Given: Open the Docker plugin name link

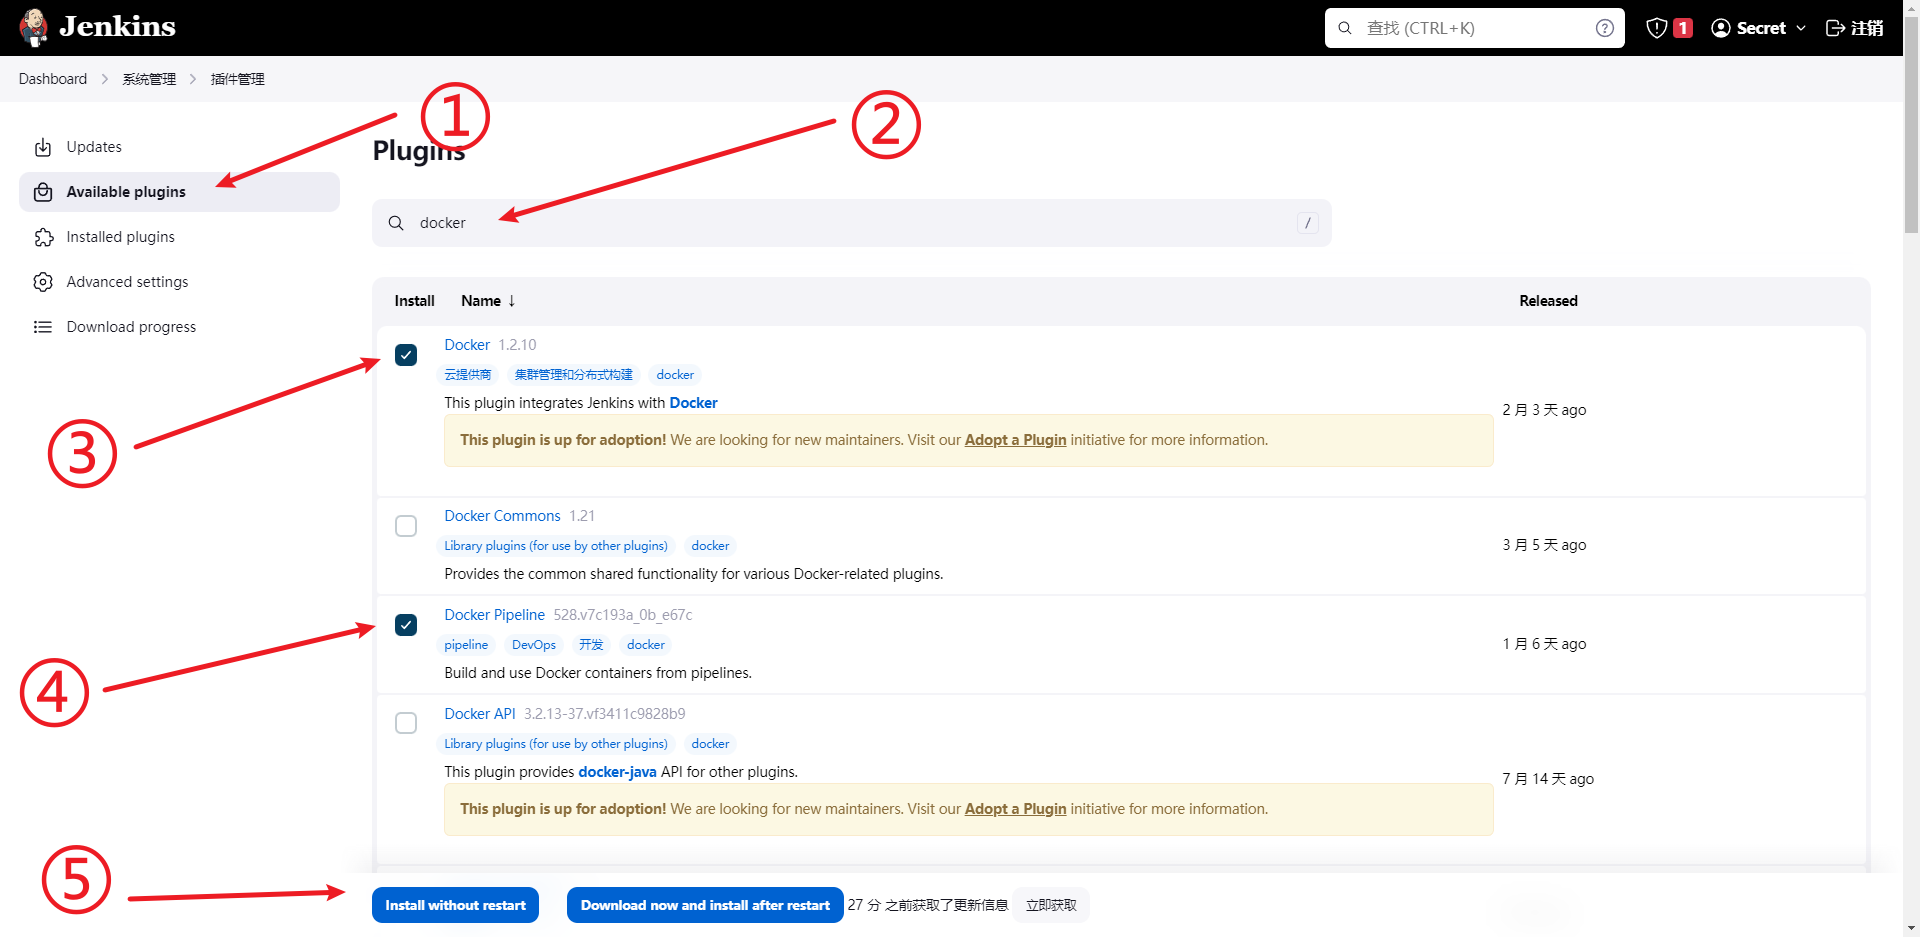Looking at the screenshot, I should (x=467, y=345).
